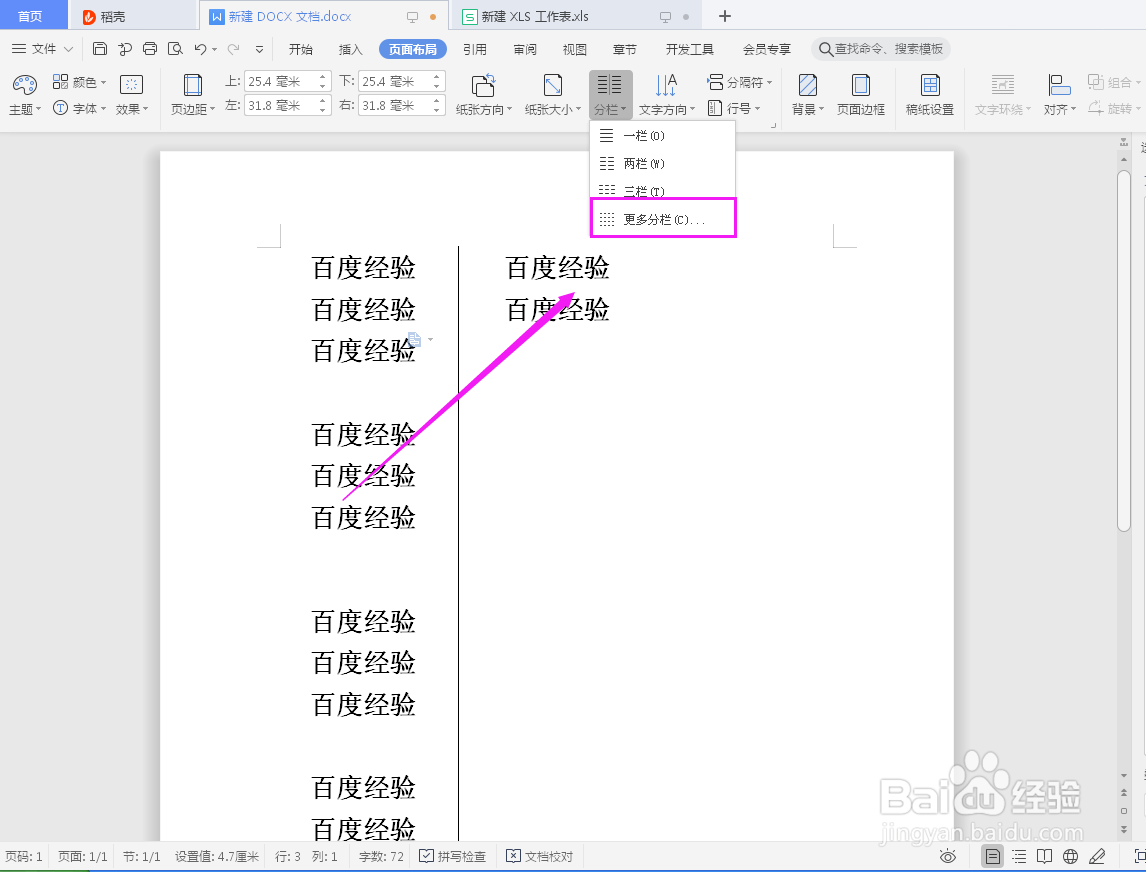Viewport: 1146px width, 872px height.
Task: Select More Columns (更多分栏) menu item
Action: click(x=663, y=219)
